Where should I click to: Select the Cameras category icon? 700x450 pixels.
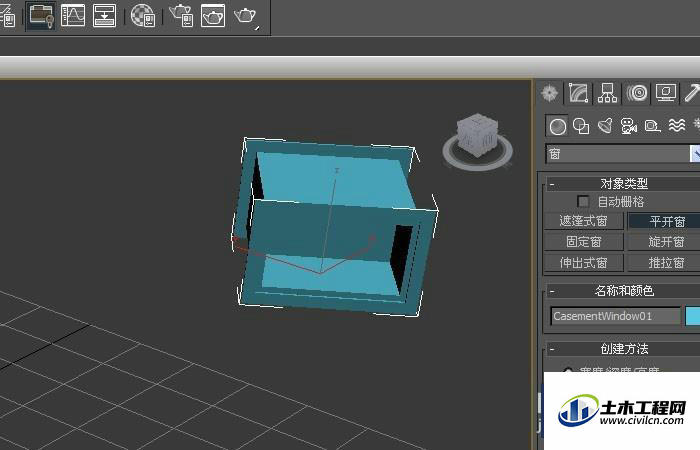pyautogui.click(x=629, y=126)
